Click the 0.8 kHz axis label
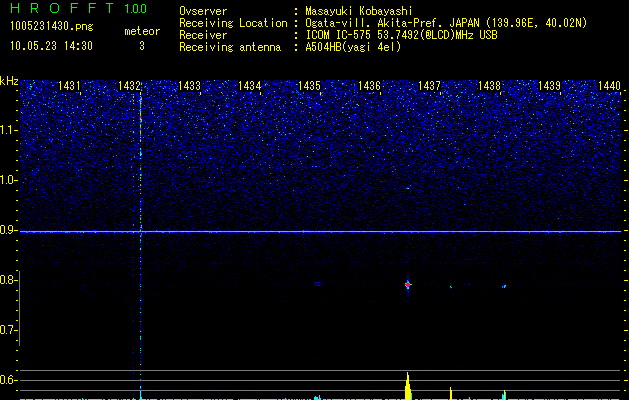Image resolution: width=629 pixels, height=400 pixels. (9, 280)
